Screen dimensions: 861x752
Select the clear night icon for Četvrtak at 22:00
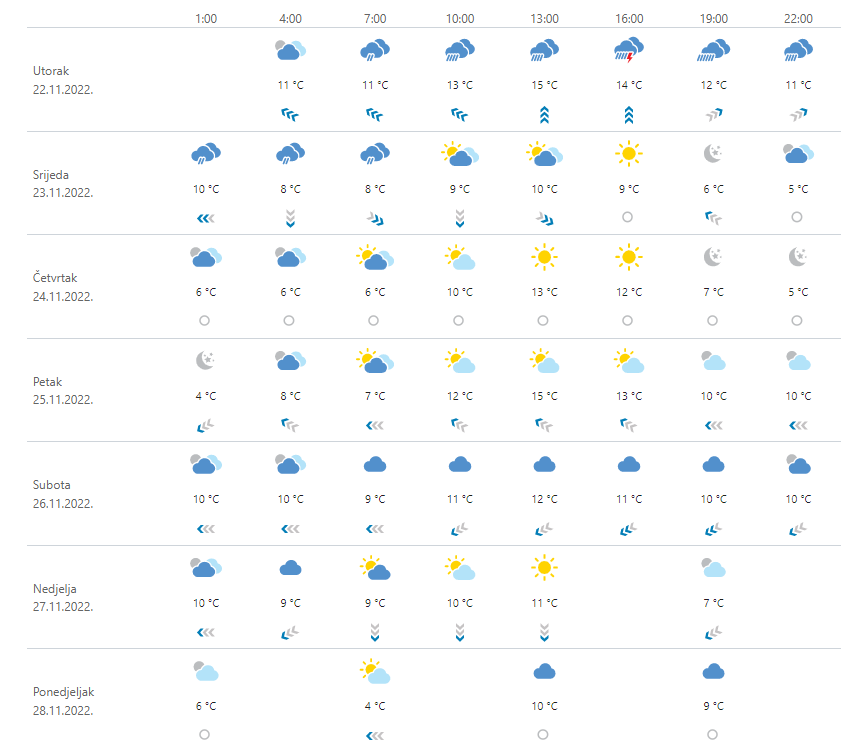pyautogui.click(x=797, y=257)
